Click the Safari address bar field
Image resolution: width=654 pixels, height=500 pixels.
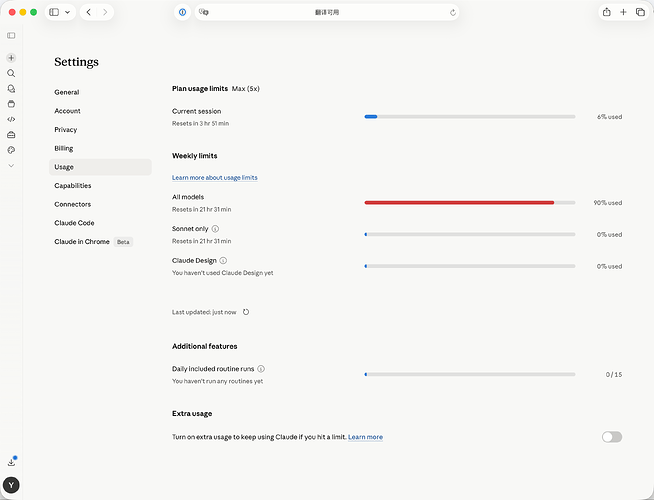(327, 12)
